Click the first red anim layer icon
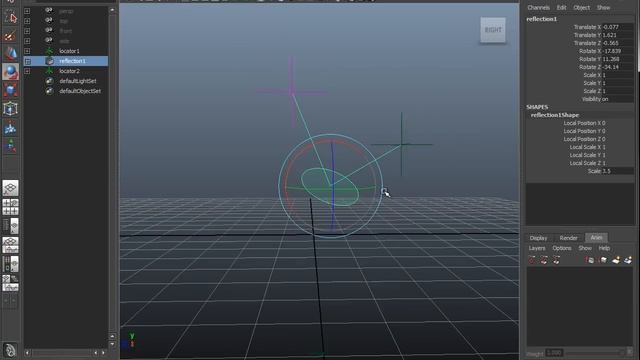 click(532, 260)
